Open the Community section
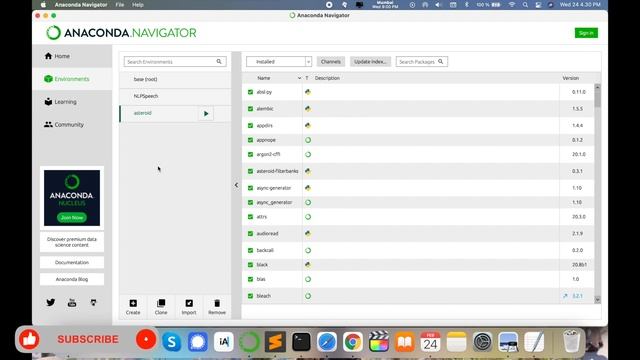 click(64, 124)
